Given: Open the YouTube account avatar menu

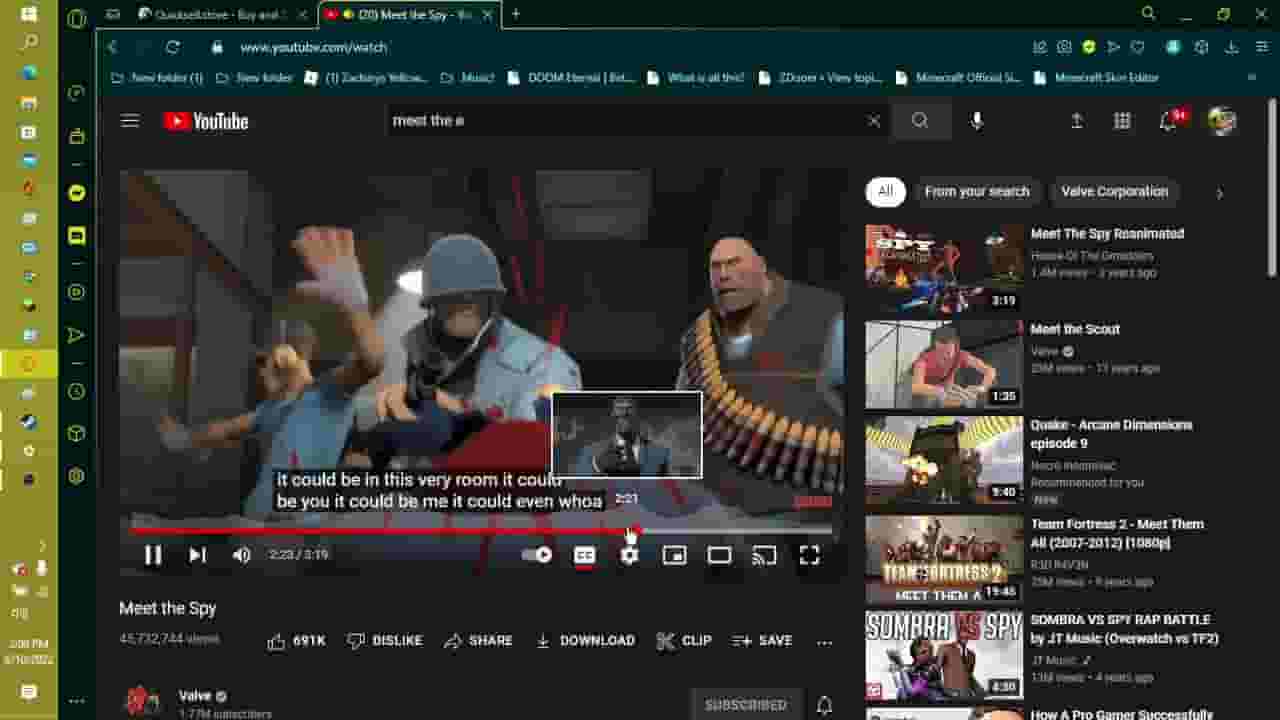Looking at the screenshot, I should tap(1222, 121).
